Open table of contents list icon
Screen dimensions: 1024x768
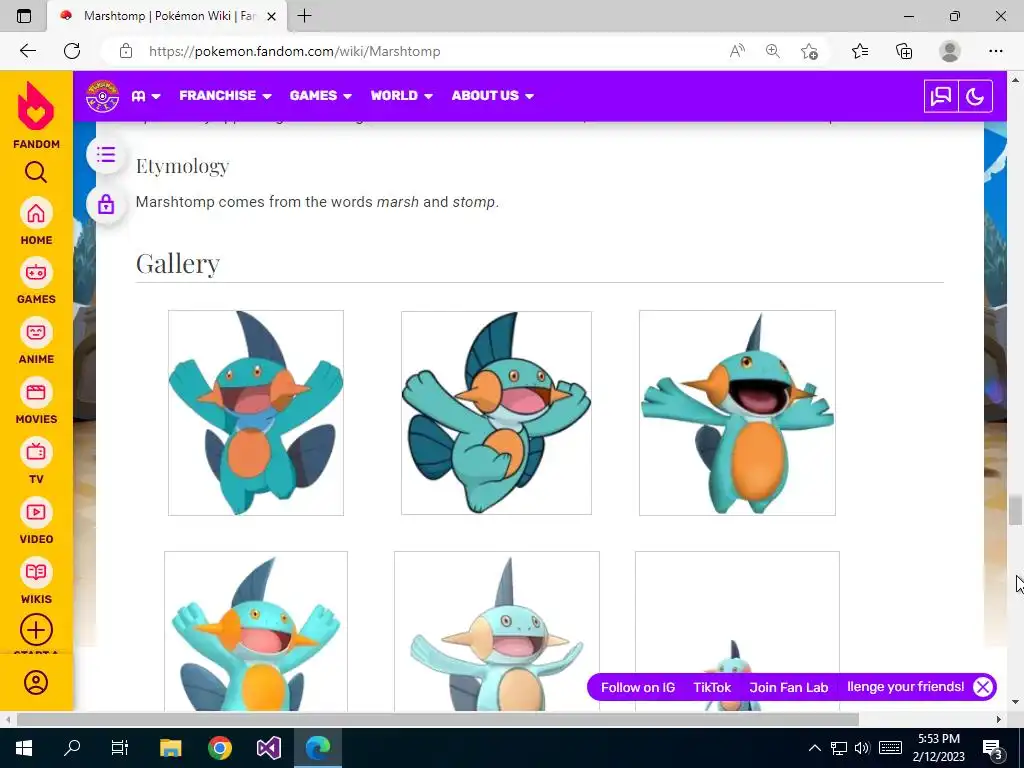106,155
